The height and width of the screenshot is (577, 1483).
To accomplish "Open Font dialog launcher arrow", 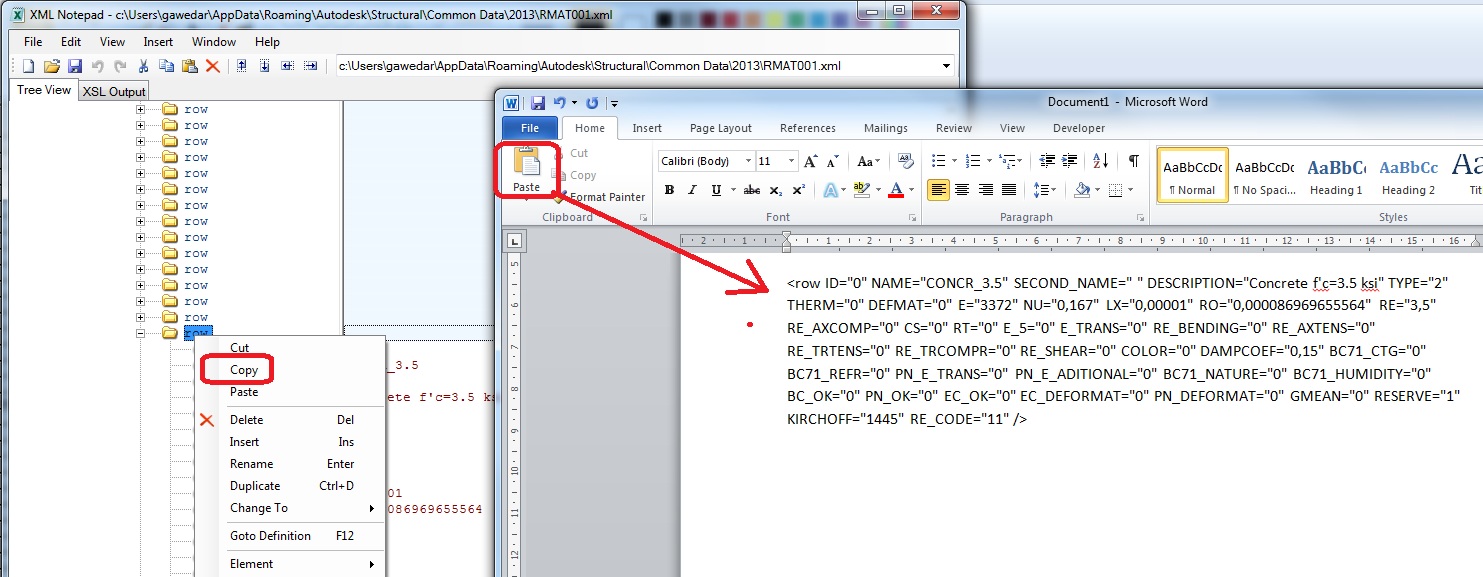I will (910, 218).
